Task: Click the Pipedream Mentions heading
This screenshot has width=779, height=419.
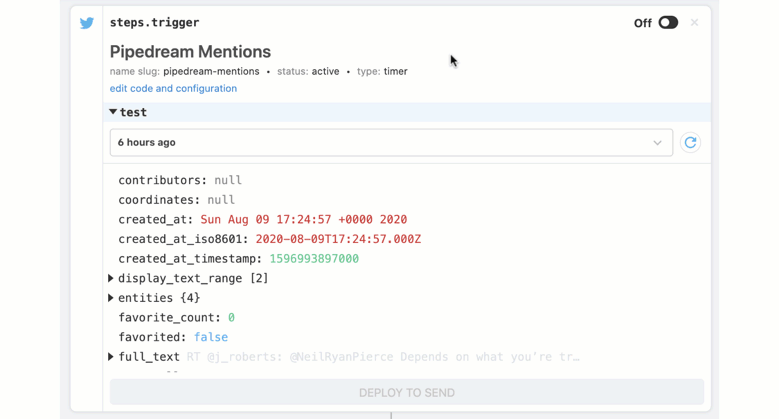Action: pyautogui.click(x=190, y=52)
